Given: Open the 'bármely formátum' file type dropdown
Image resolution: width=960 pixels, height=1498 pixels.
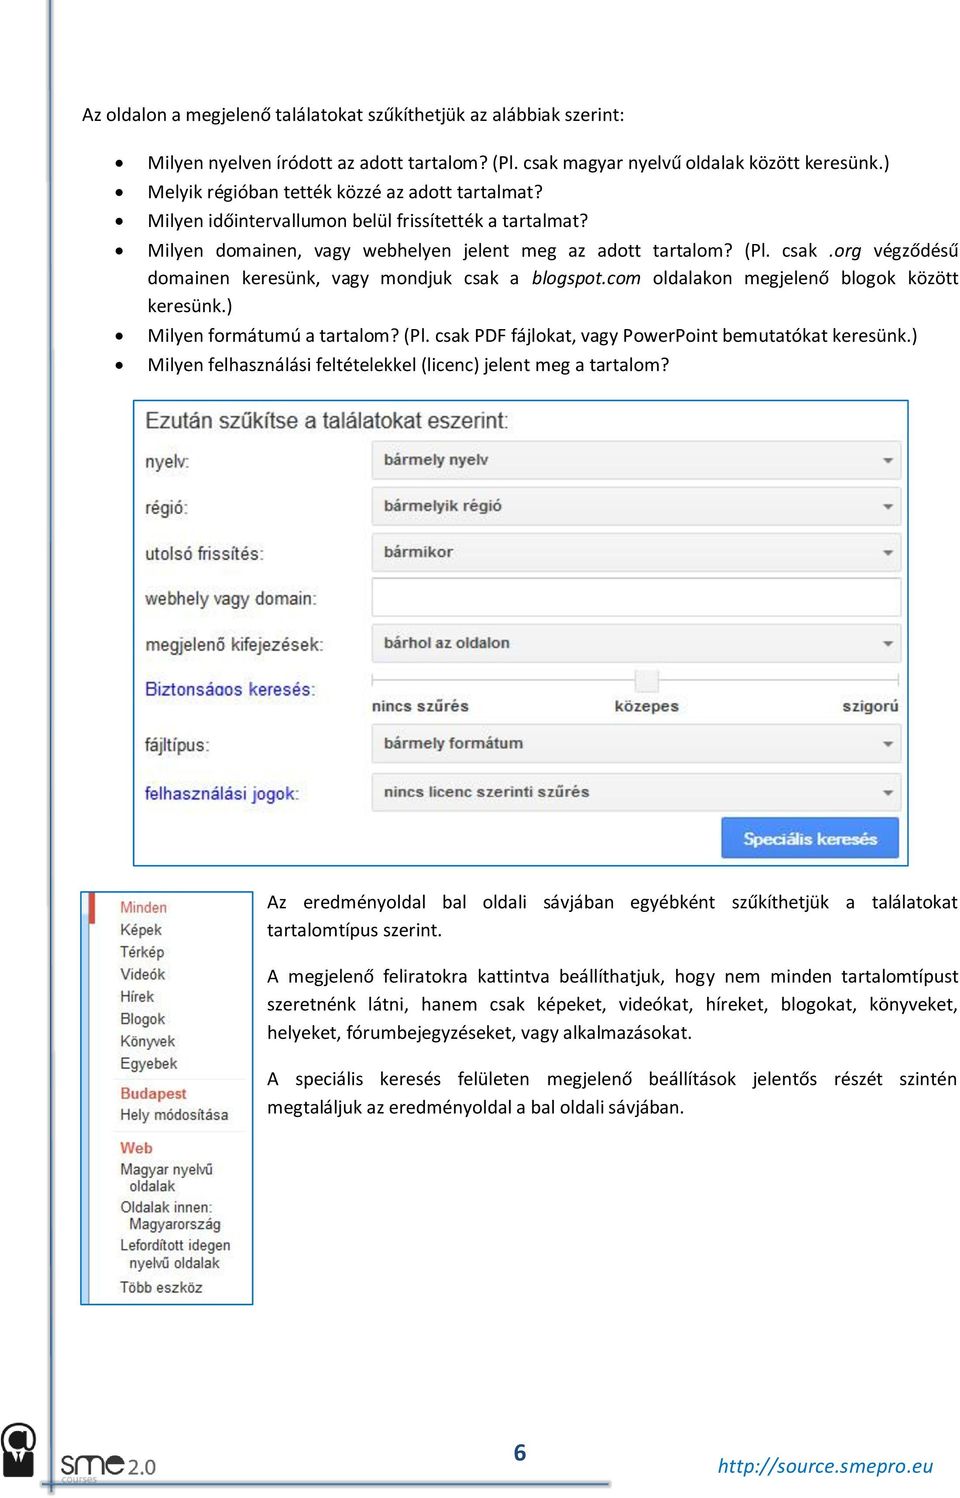Looking at the screenshot, I should tap(636, 743).
